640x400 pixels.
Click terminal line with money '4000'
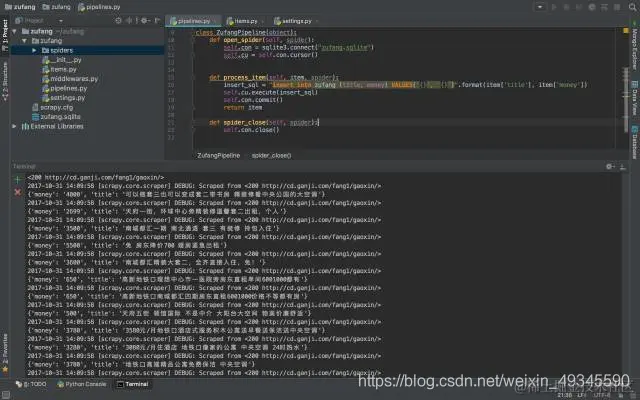176,194
